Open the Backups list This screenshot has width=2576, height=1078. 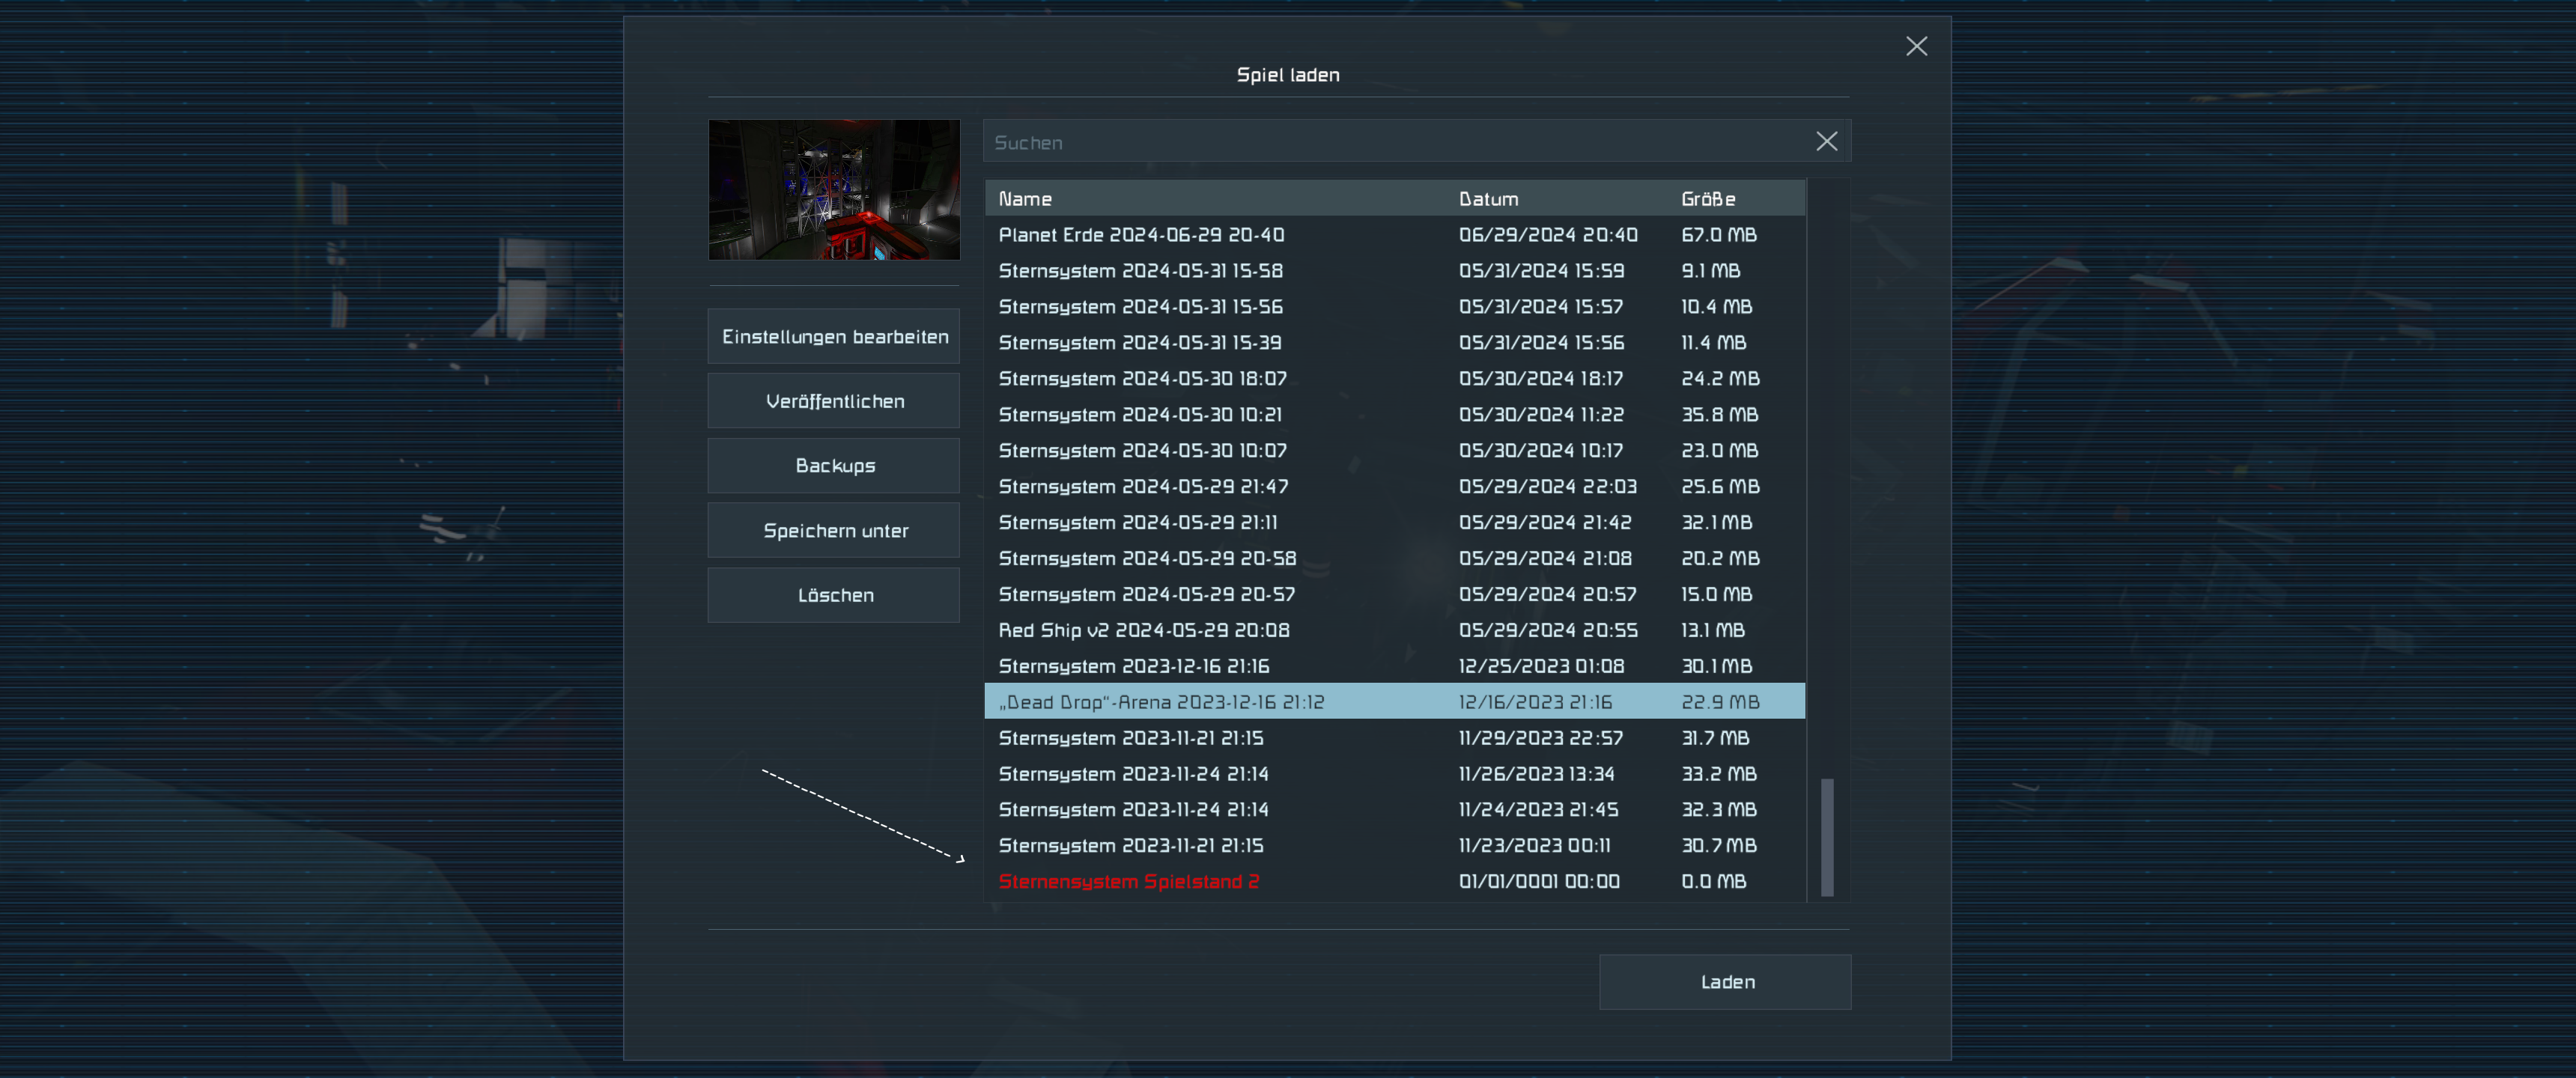click(834, 466)
